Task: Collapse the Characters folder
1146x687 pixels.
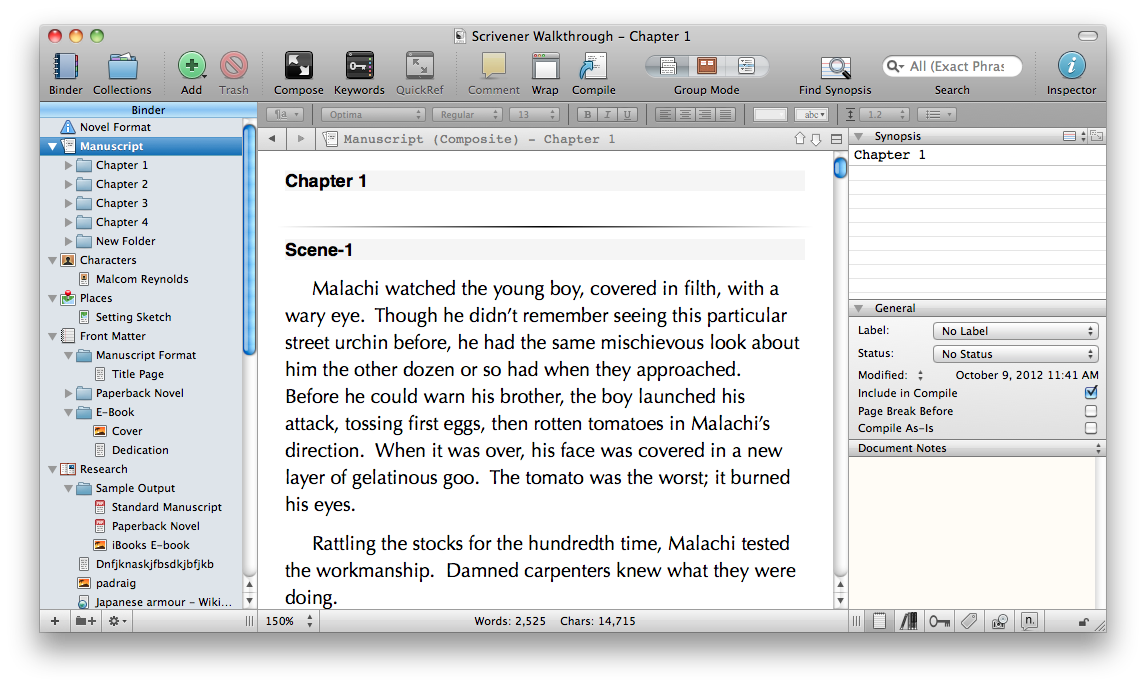Action: click(x=53, y=260)
